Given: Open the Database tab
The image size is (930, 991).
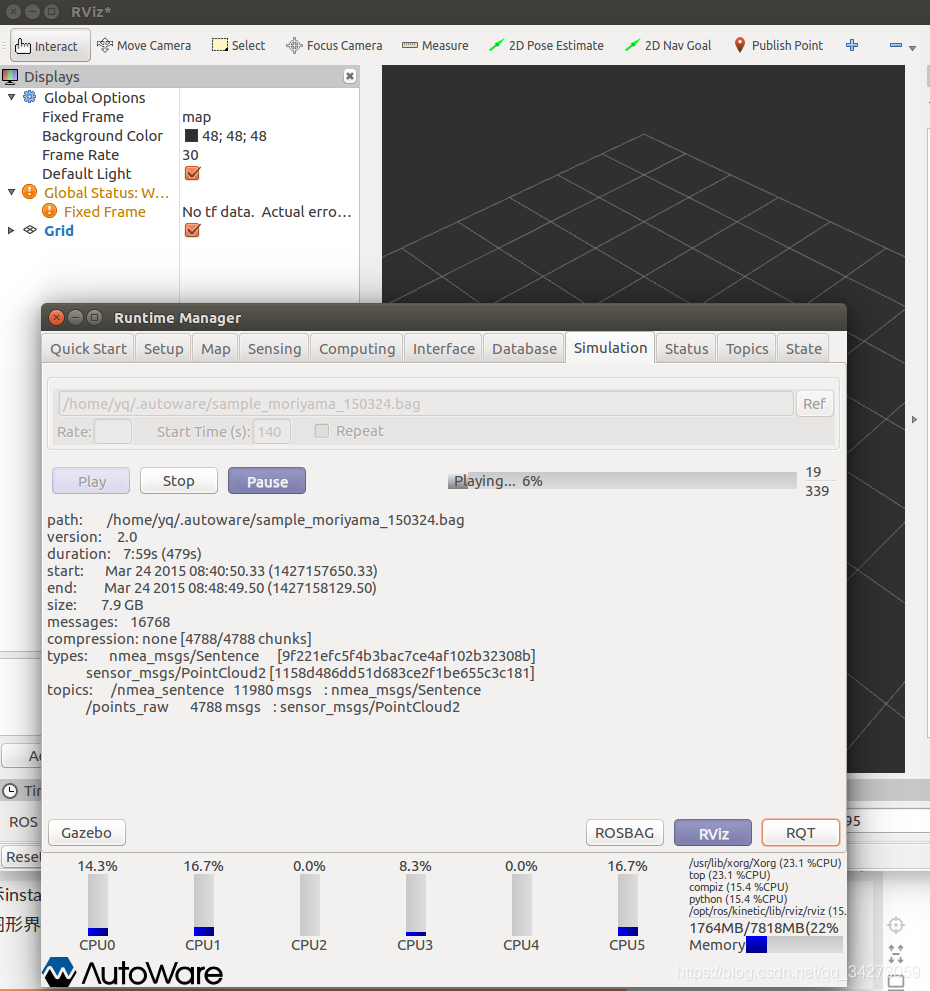Looking at the screenshot, I should pos(524,349).
